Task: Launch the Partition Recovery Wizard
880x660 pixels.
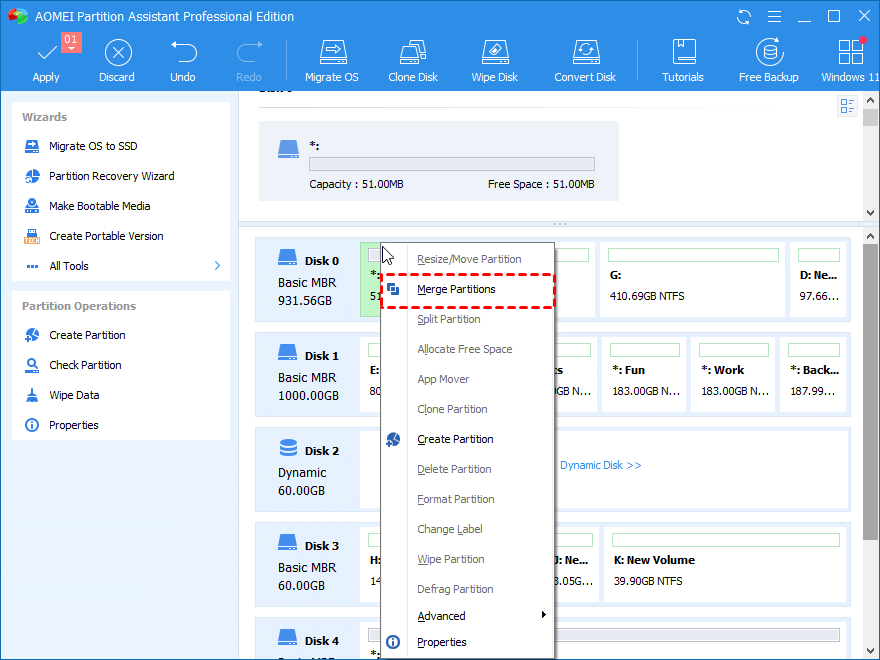Action: 111,176
